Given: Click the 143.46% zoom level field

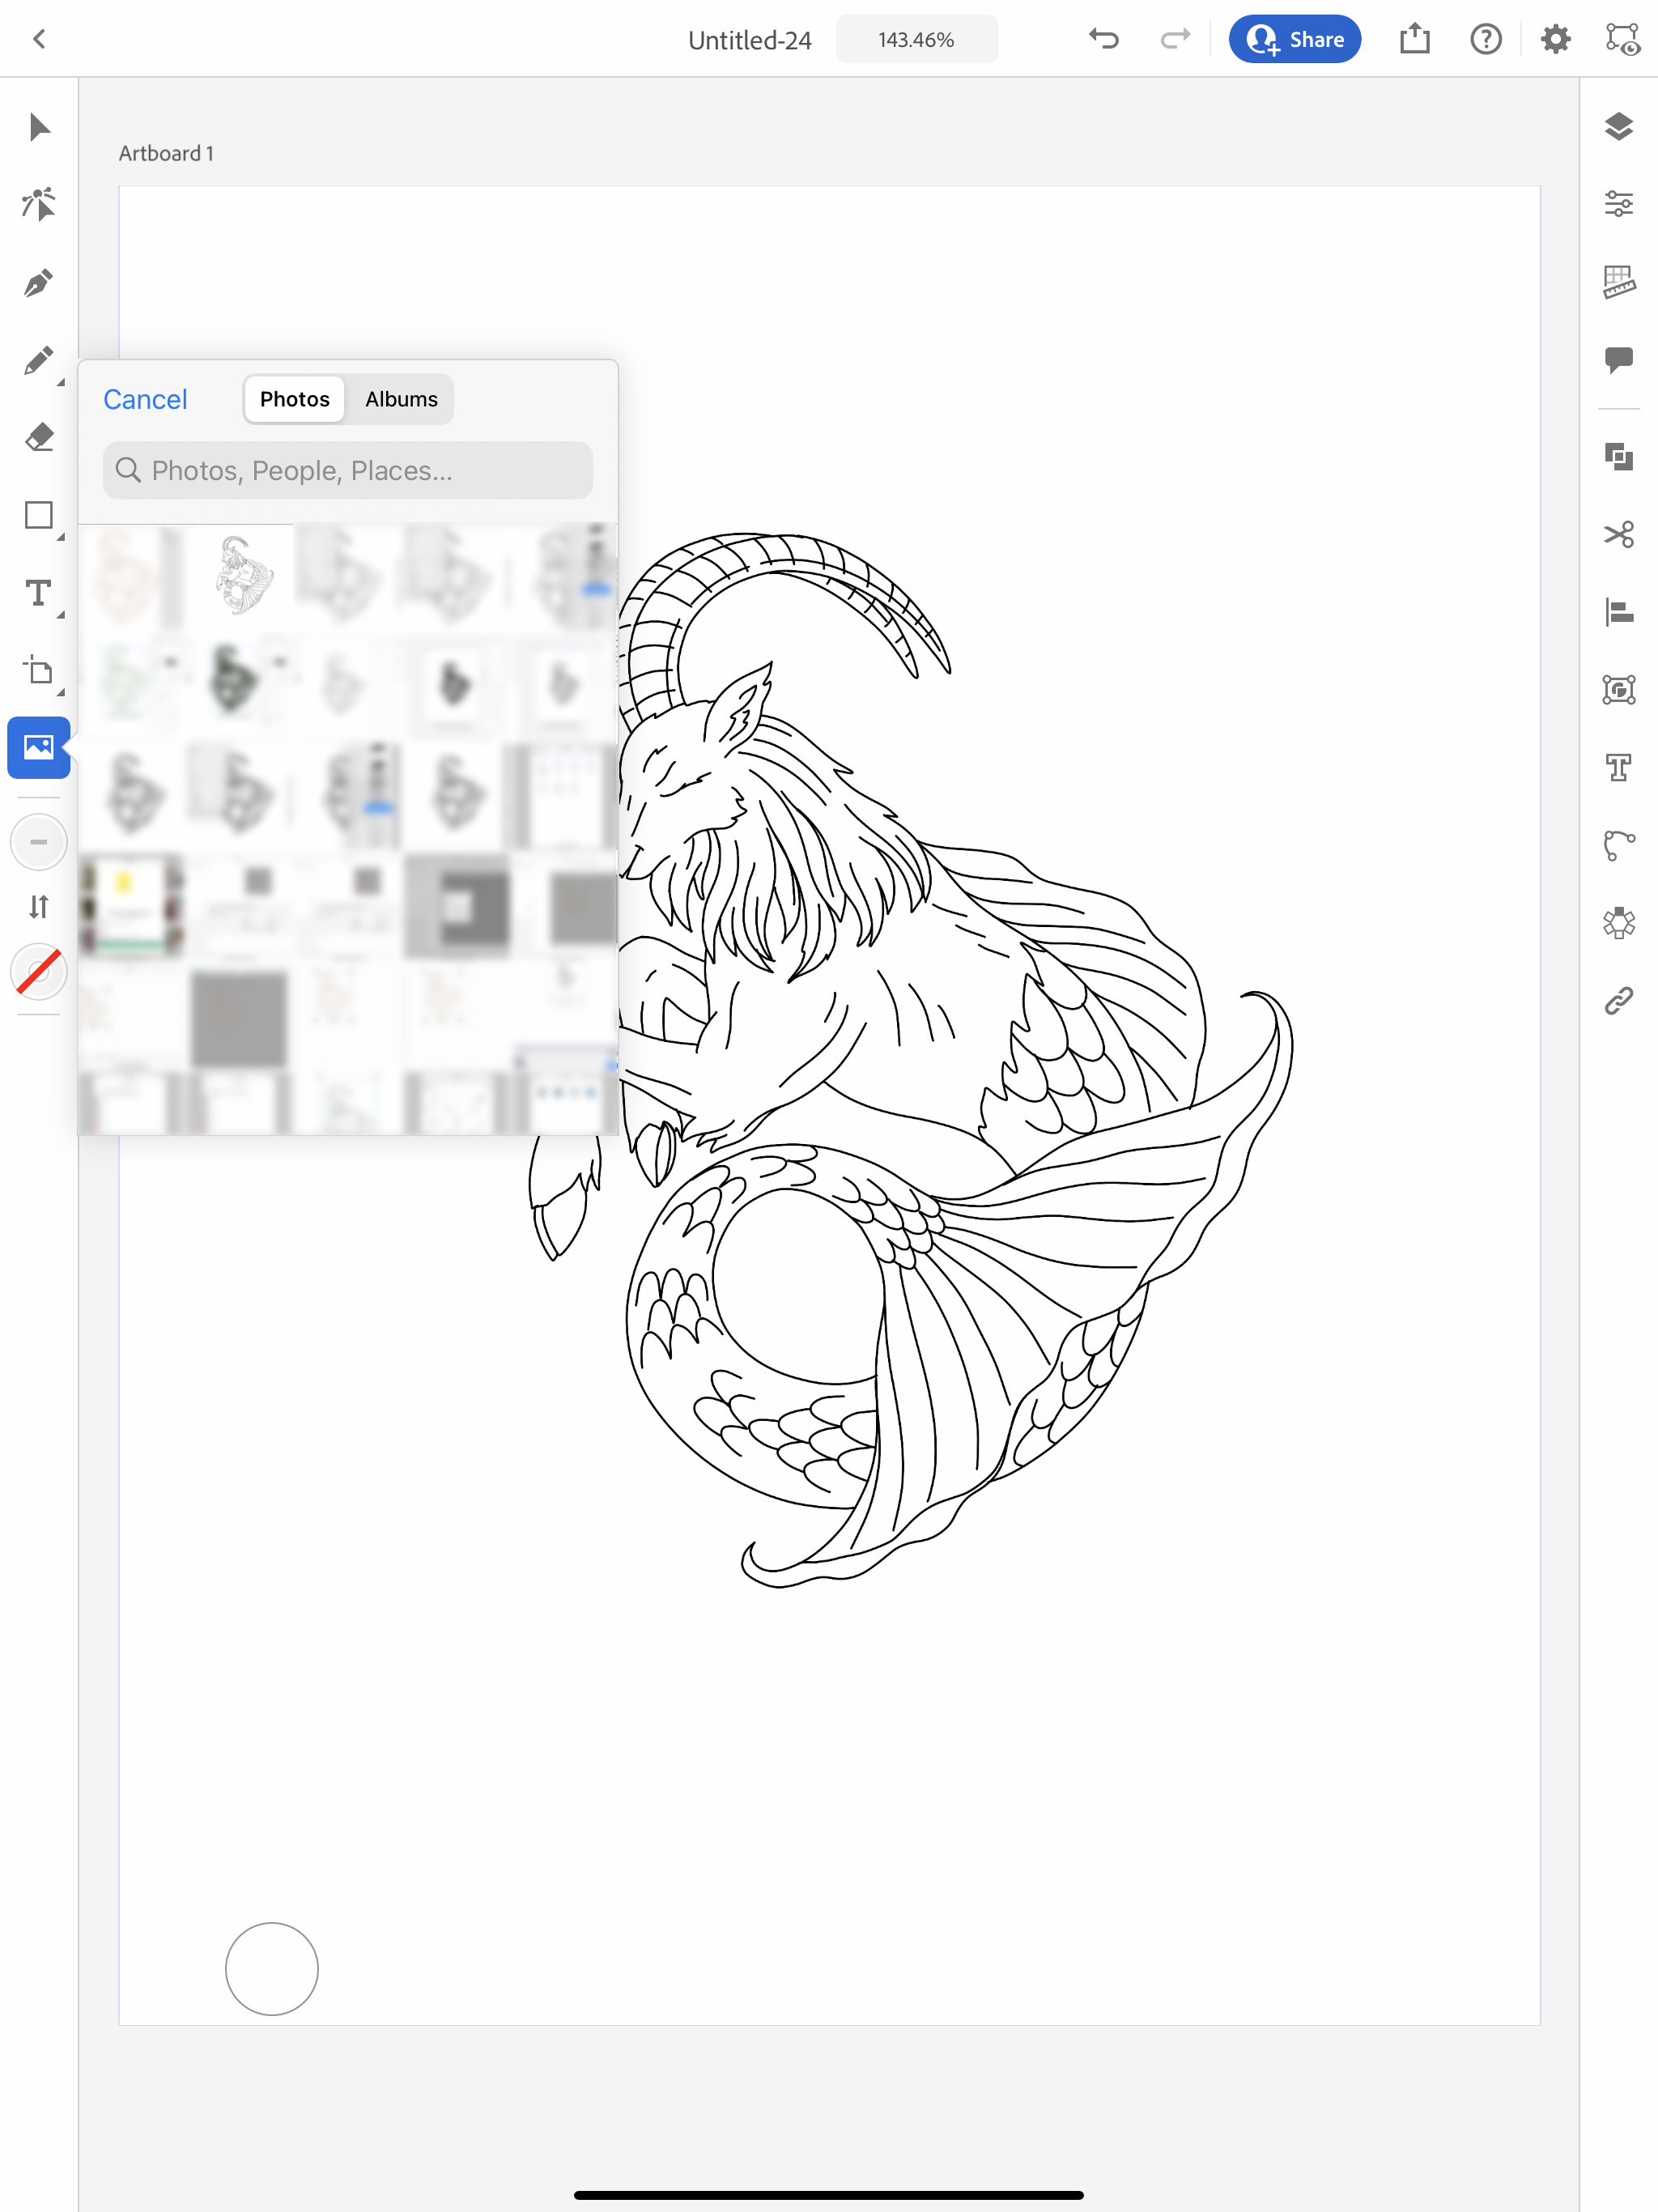Looking at the screenshot, I should click(x=916, y=39).
